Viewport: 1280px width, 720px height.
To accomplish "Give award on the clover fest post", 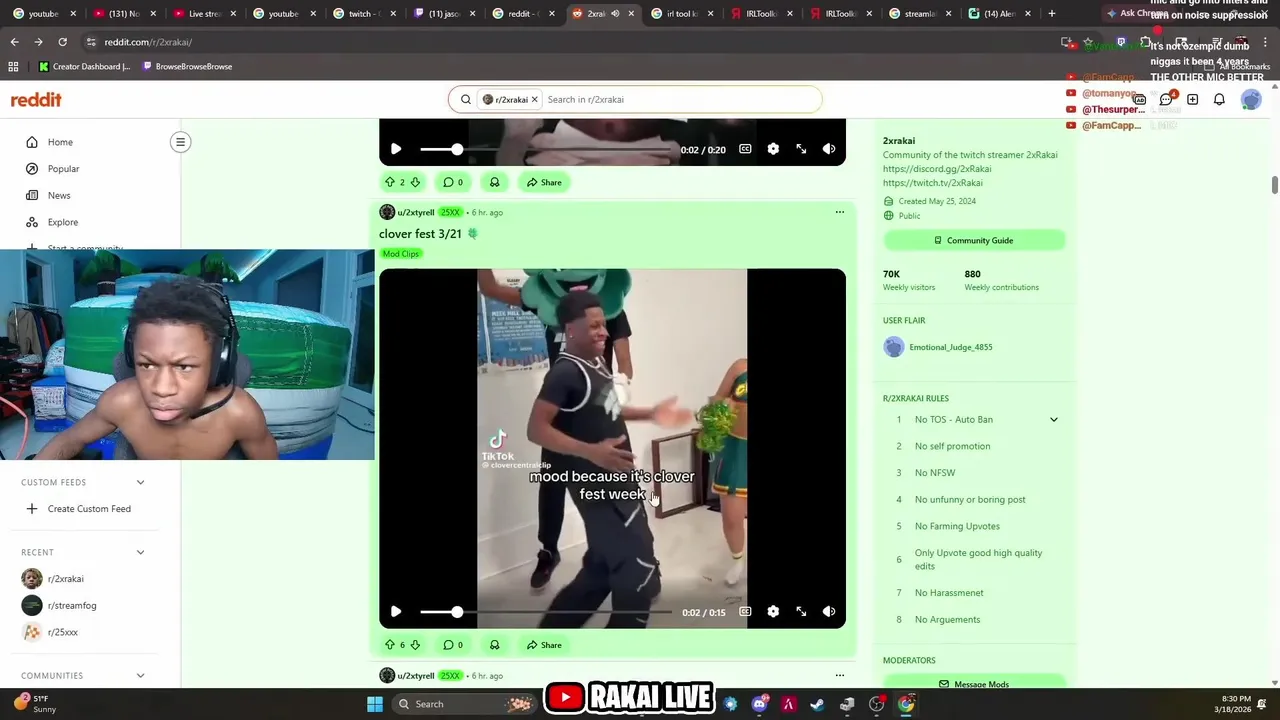I will pos(494,645).
